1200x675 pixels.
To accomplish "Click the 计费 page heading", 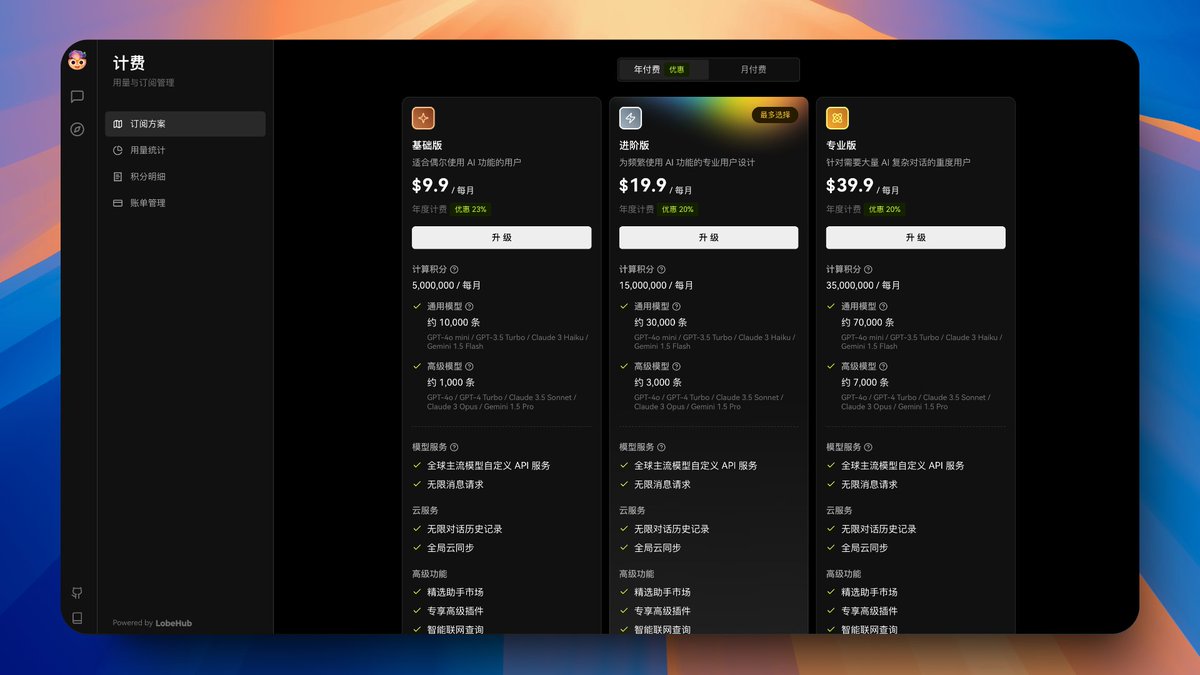I will (129, 63).
